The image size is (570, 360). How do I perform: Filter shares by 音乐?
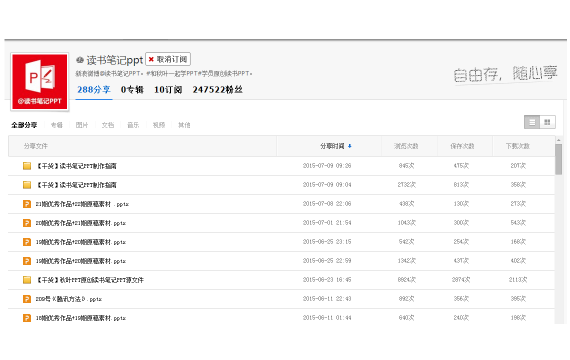click(133, 125)
